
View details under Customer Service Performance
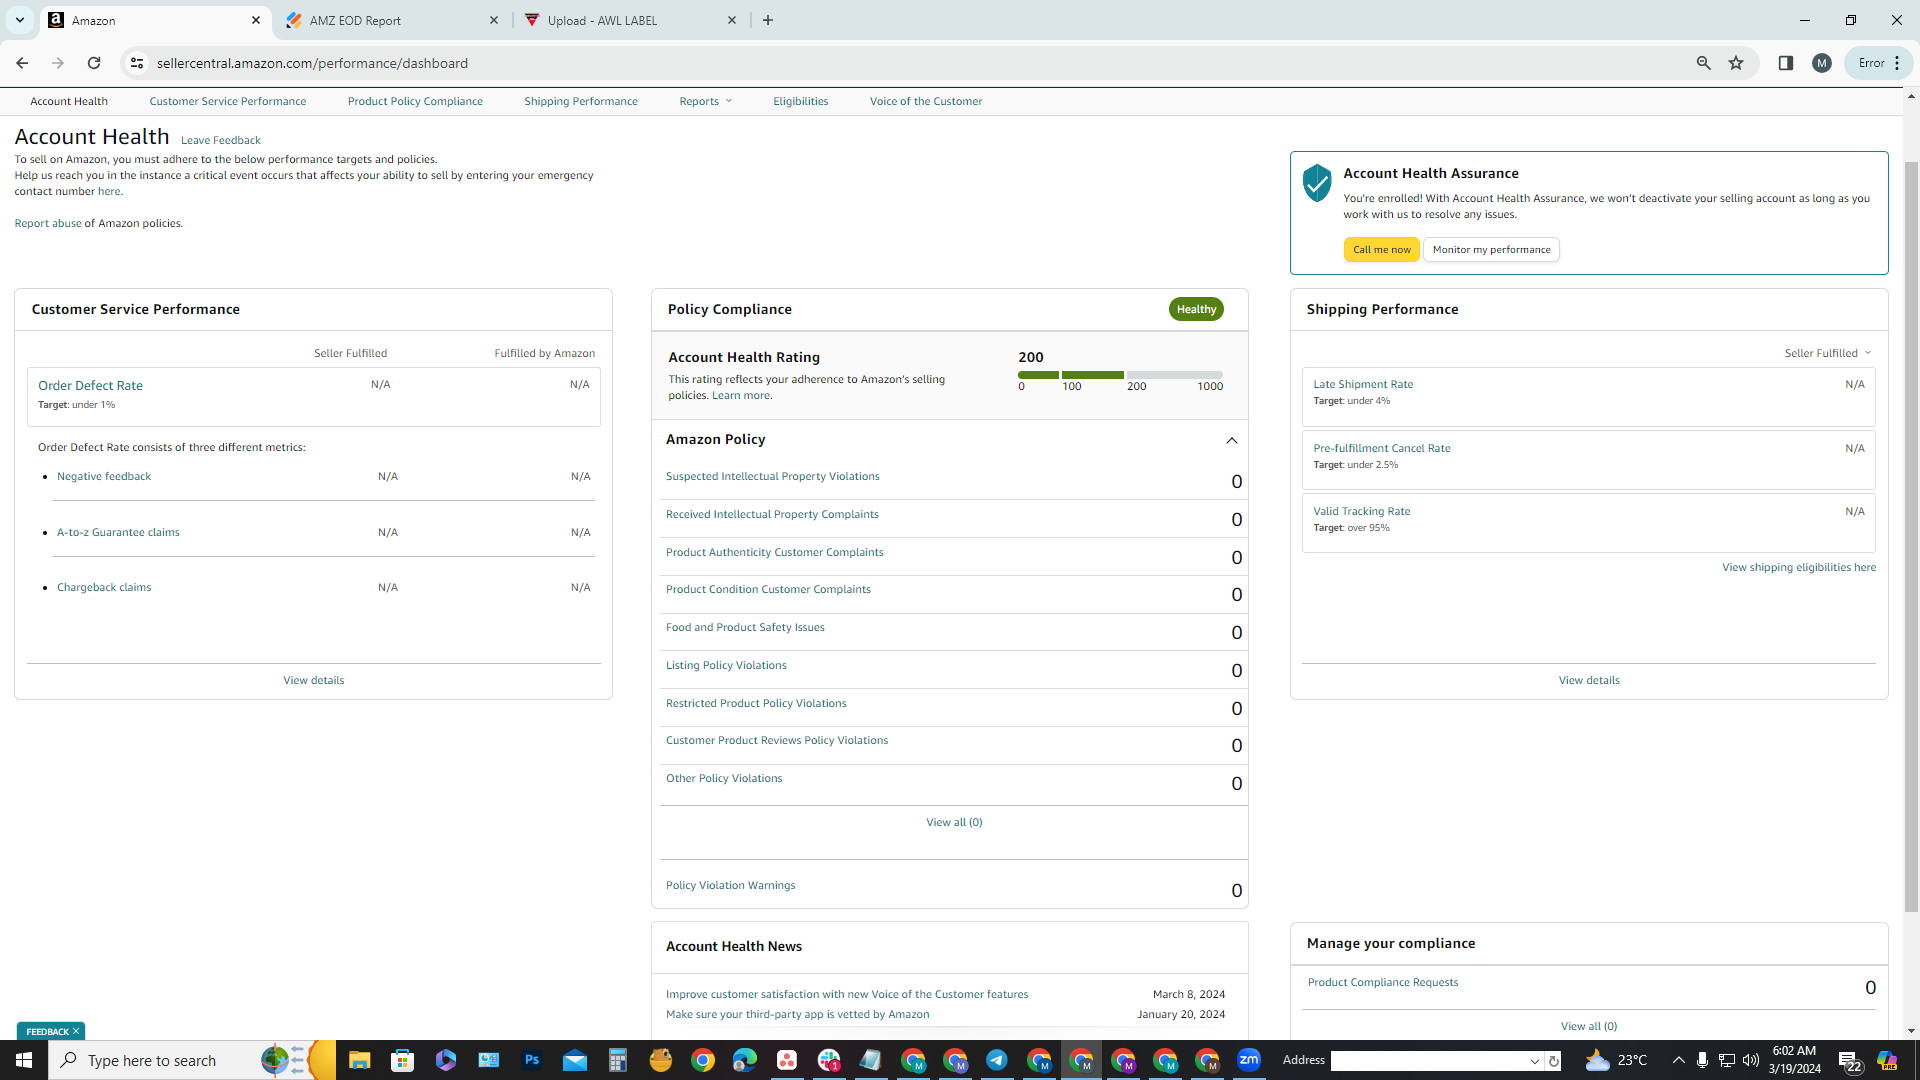click(313, 680)
